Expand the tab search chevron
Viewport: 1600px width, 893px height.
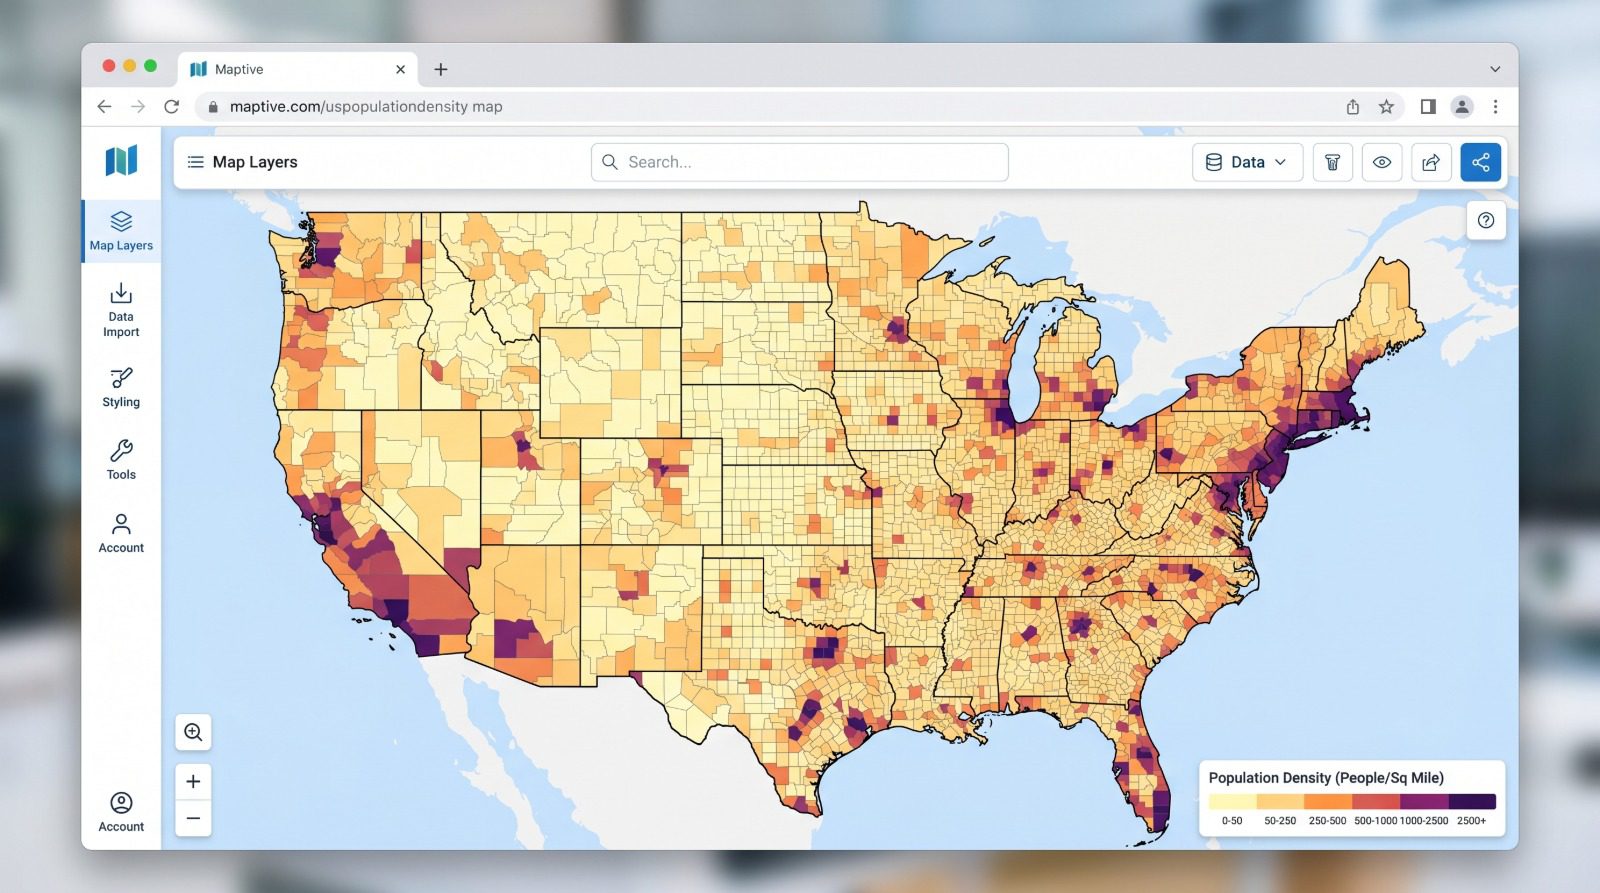1495,69
